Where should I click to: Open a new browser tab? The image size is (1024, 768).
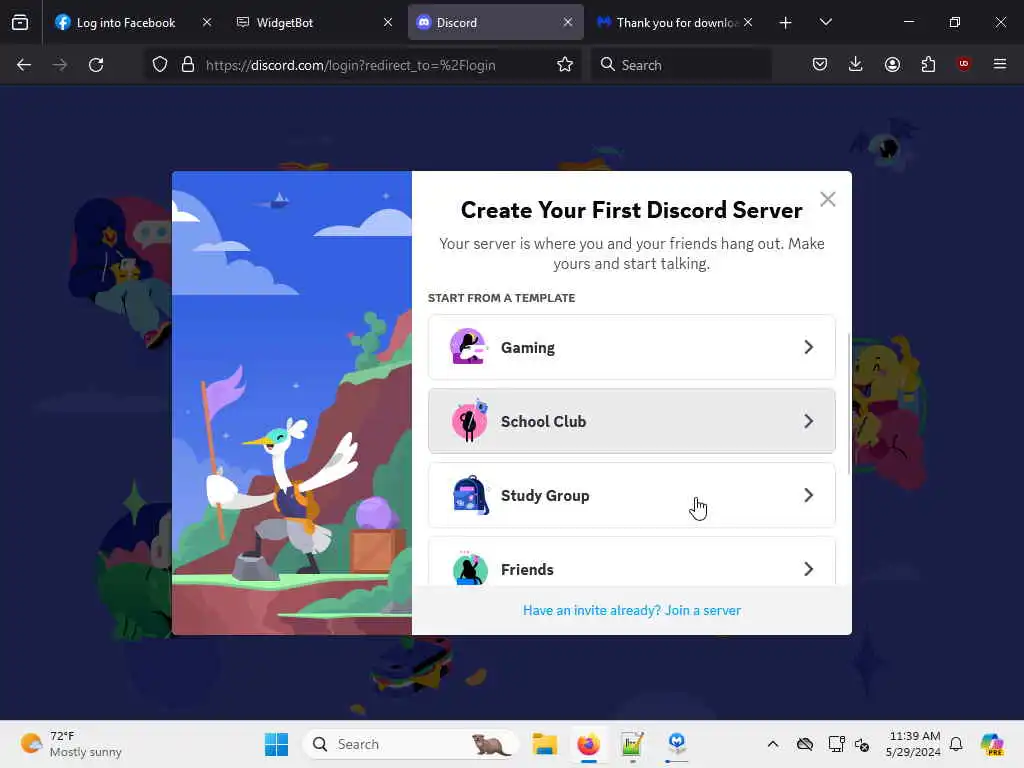click(x=786, y=23)
